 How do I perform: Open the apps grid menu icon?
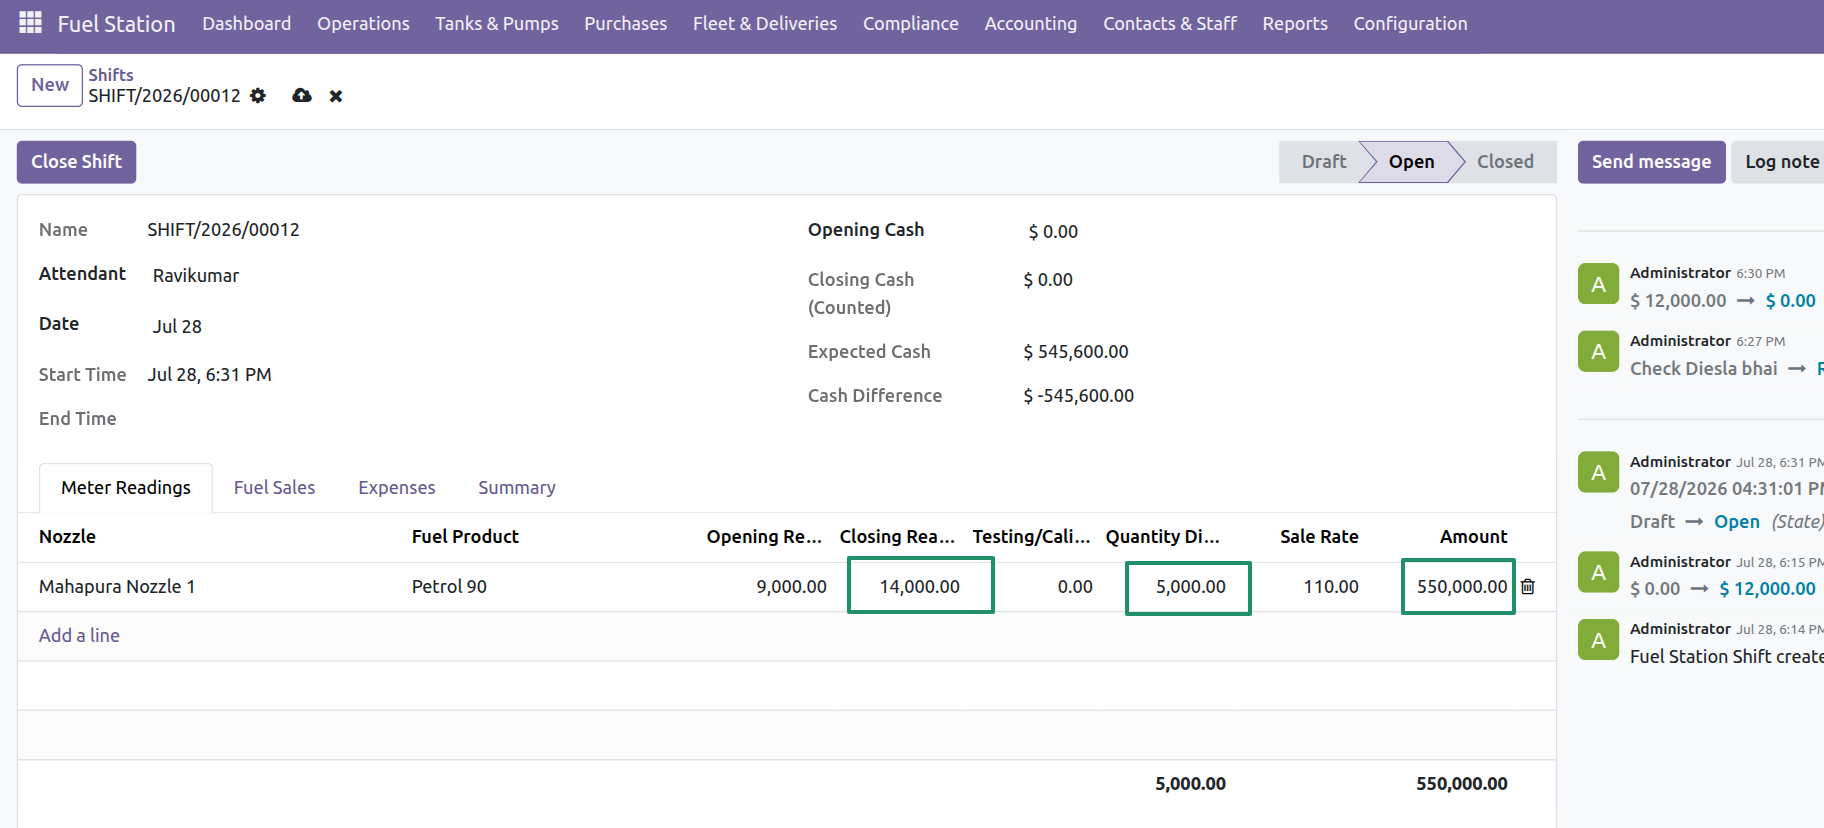click(30, 22)
